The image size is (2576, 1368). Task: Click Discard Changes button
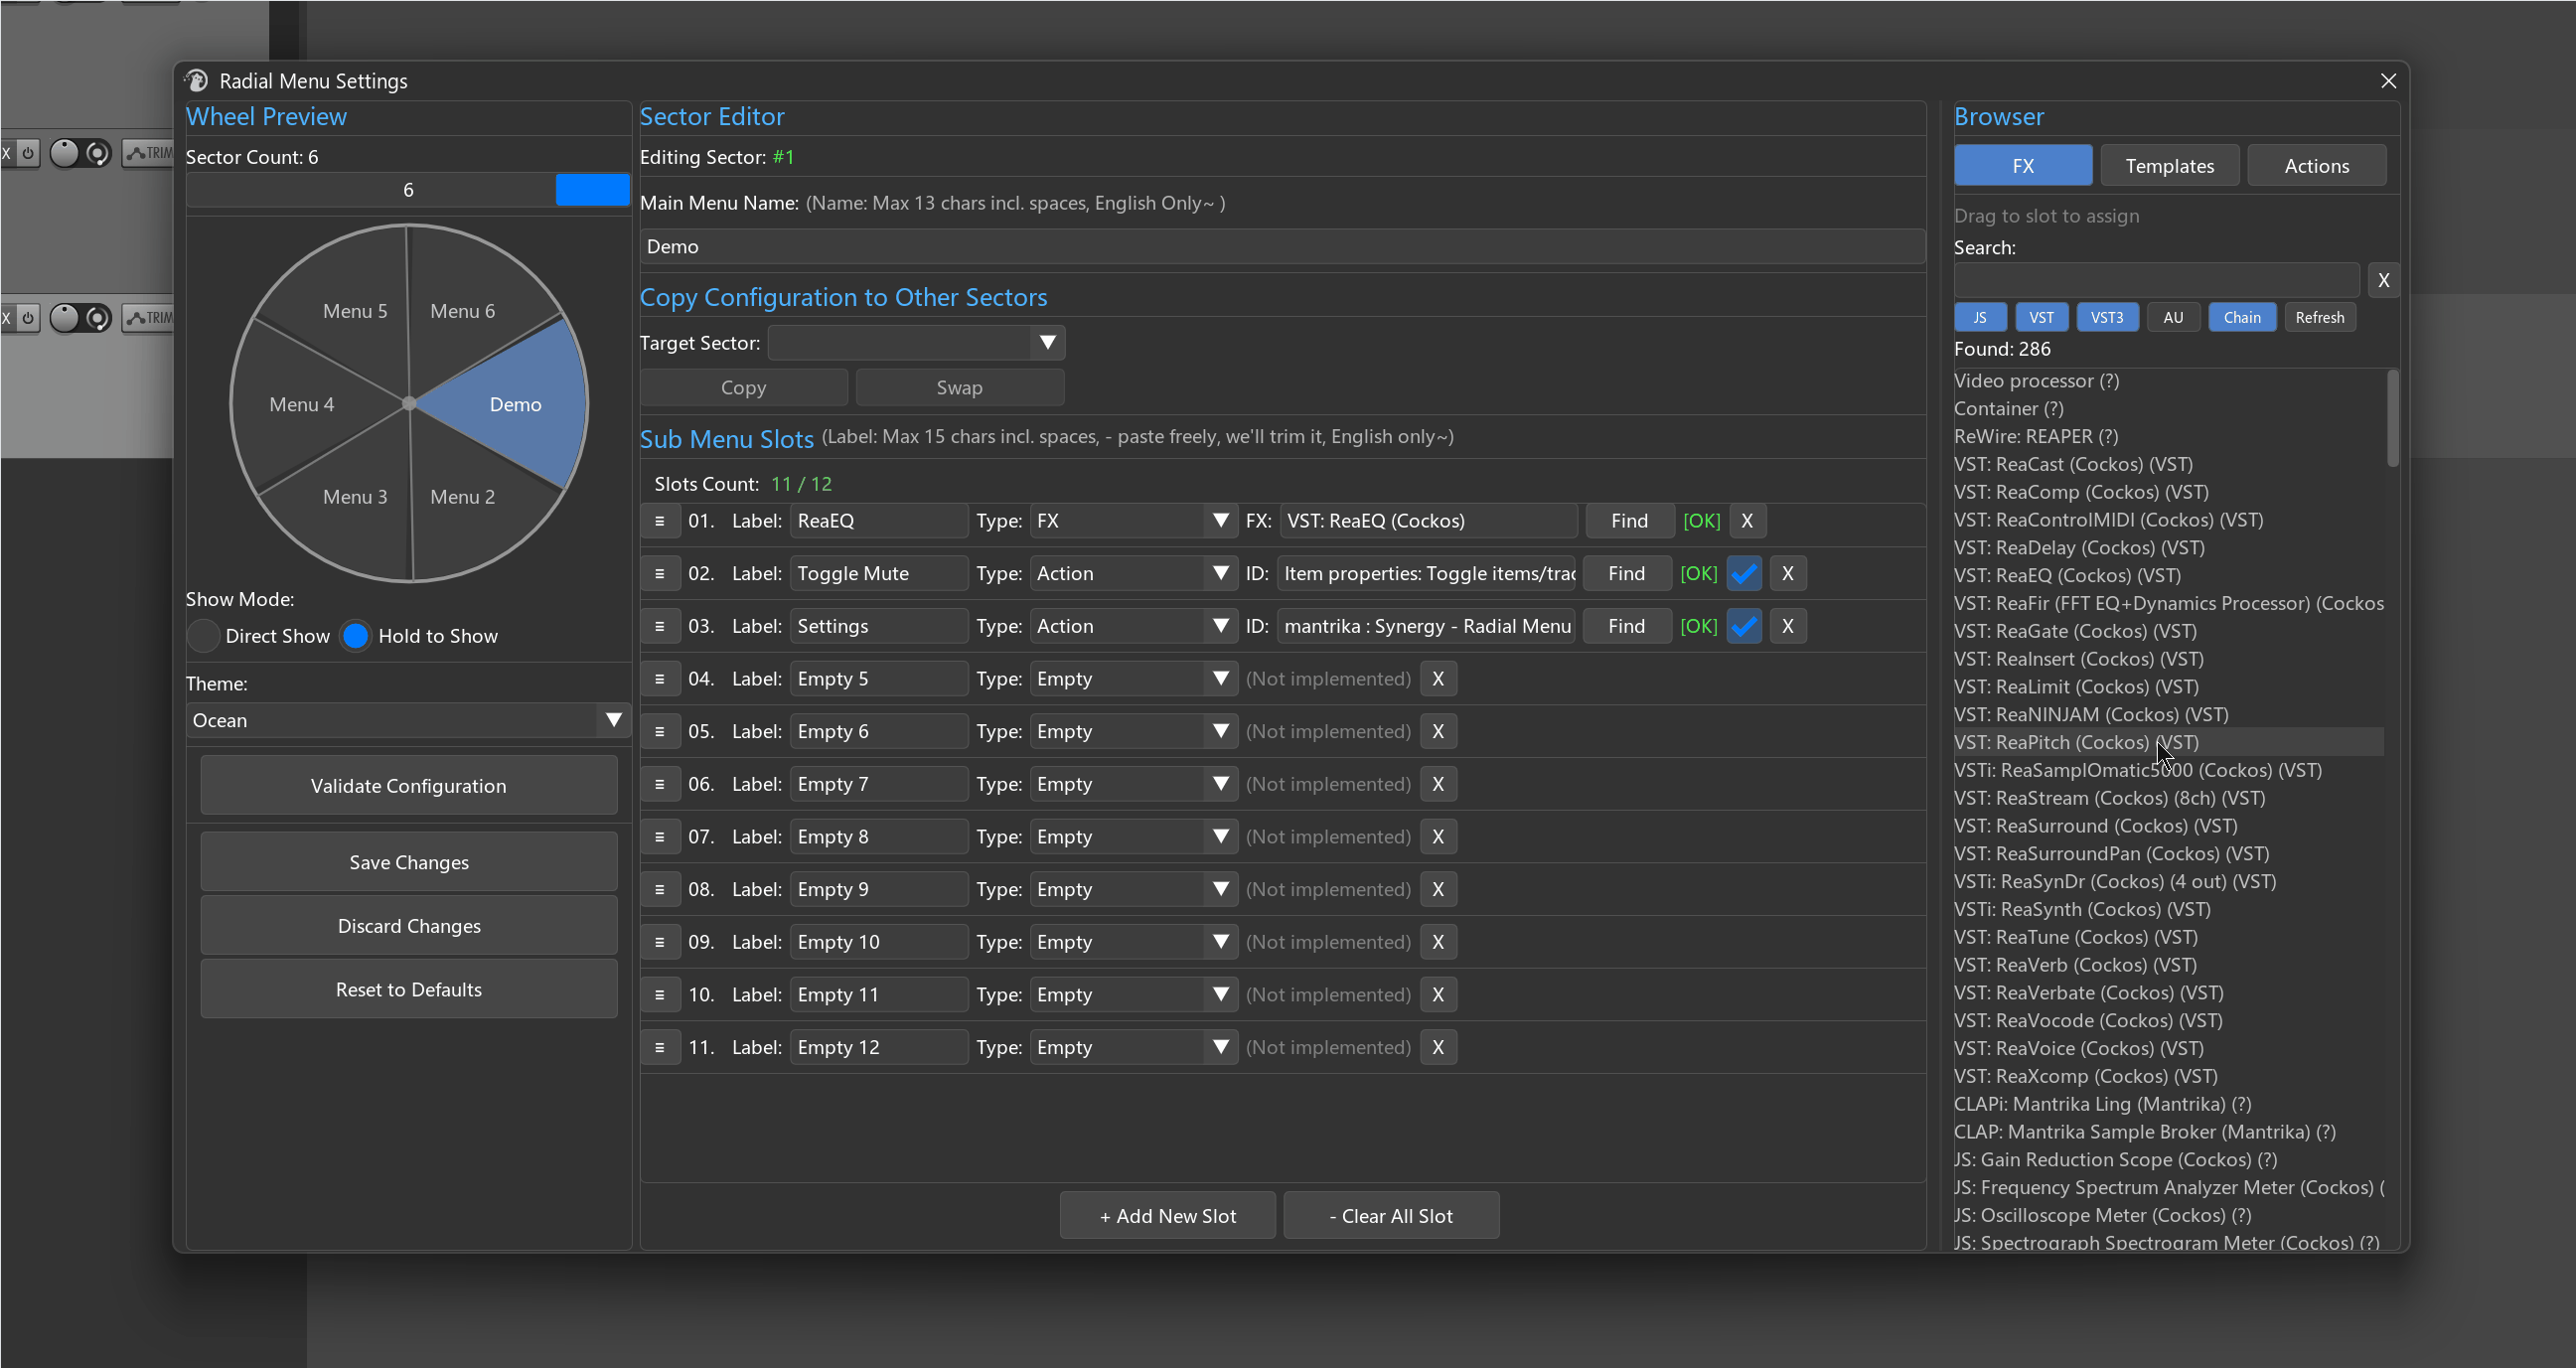pyautogui.click(x=408, y=926)
